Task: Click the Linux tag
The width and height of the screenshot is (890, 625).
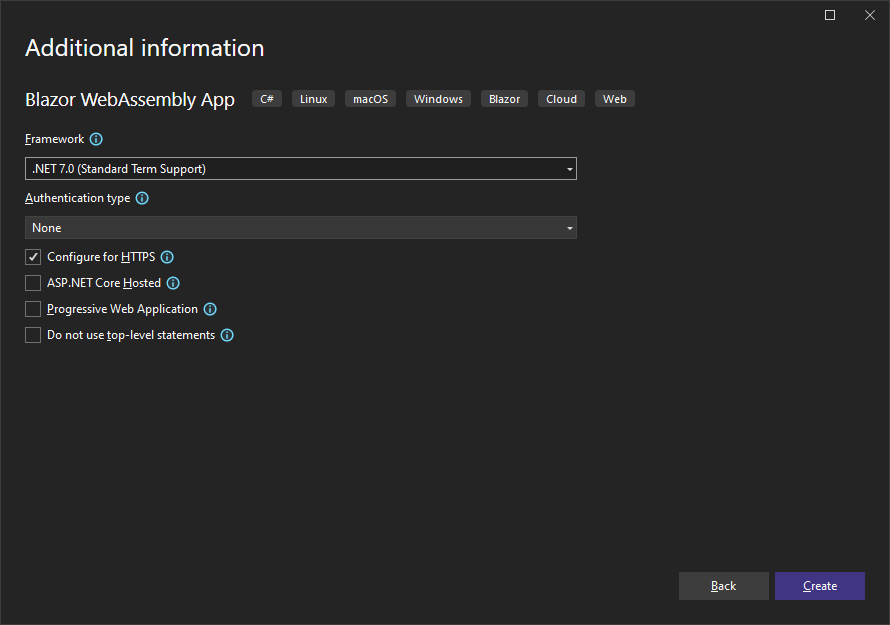Action: point(313,99)
